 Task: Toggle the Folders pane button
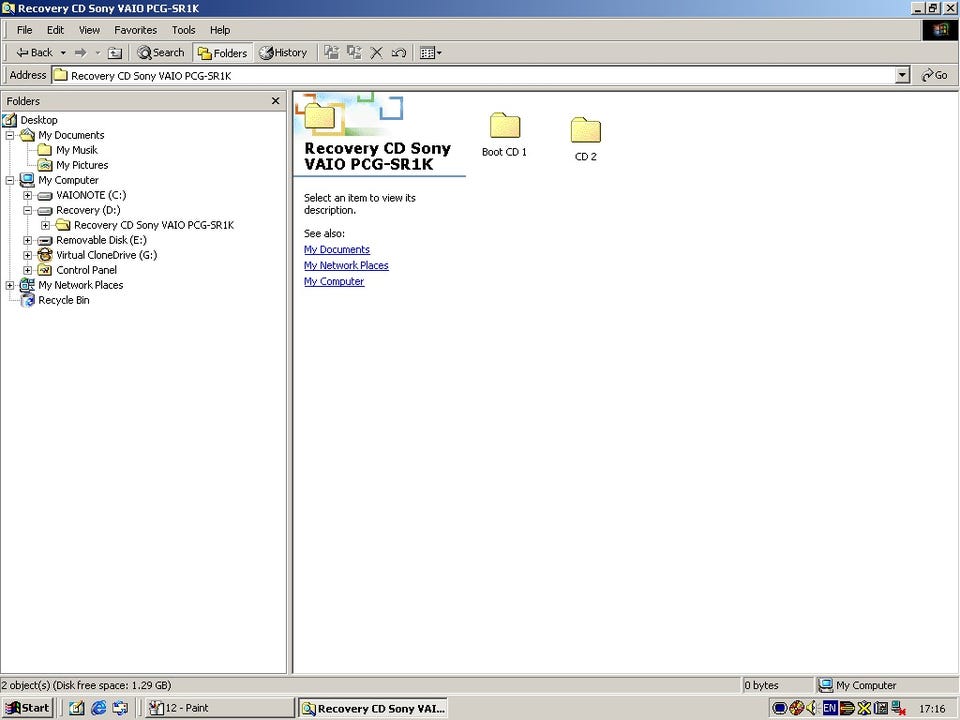coord(222,53)
